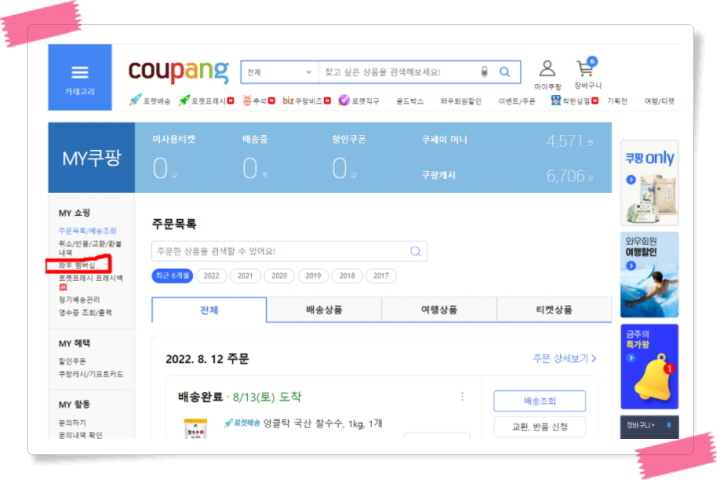The height and width of the screenshot is (480, 717).
Task: Switch to the 여행상품 tab
Action: coord(439,310)
